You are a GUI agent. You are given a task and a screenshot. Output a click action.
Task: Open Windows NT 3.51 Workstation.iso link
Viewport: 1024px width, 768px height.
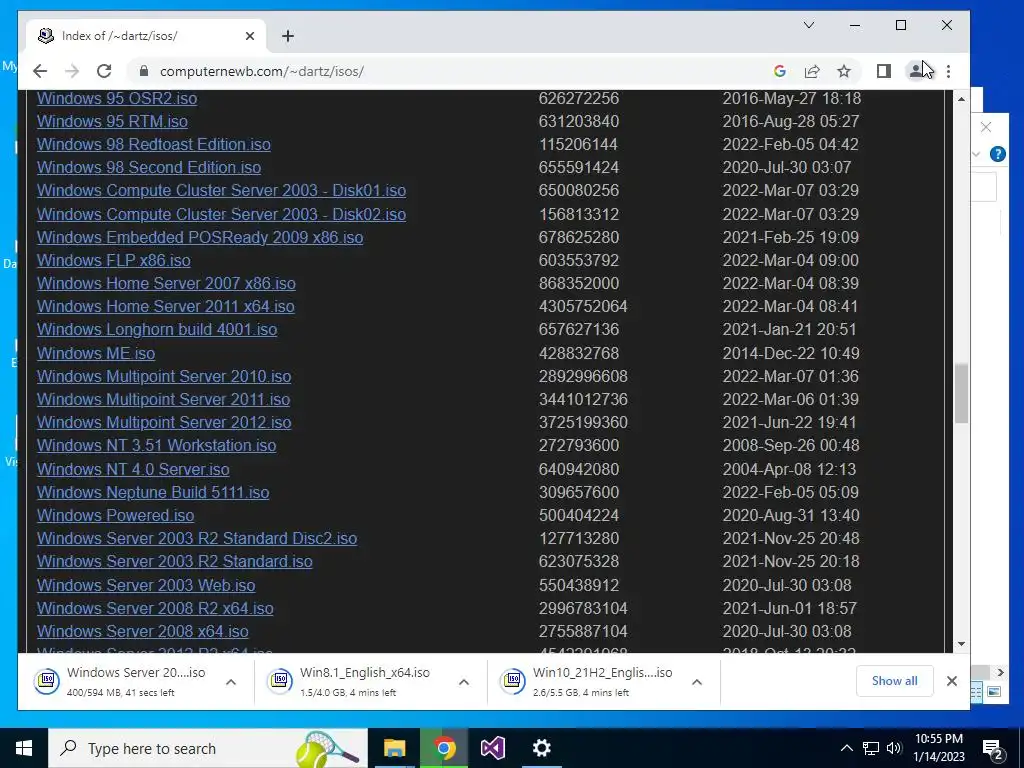click(x=157, y=445)
